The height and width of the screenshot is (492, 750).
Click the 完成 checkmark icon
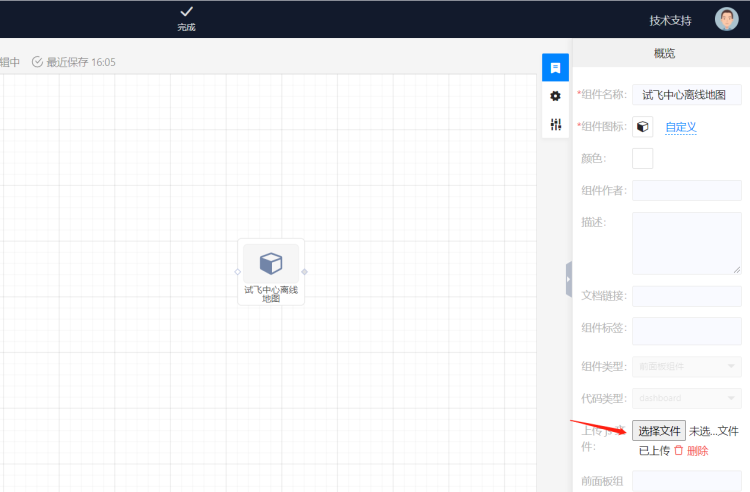[186, 11]
